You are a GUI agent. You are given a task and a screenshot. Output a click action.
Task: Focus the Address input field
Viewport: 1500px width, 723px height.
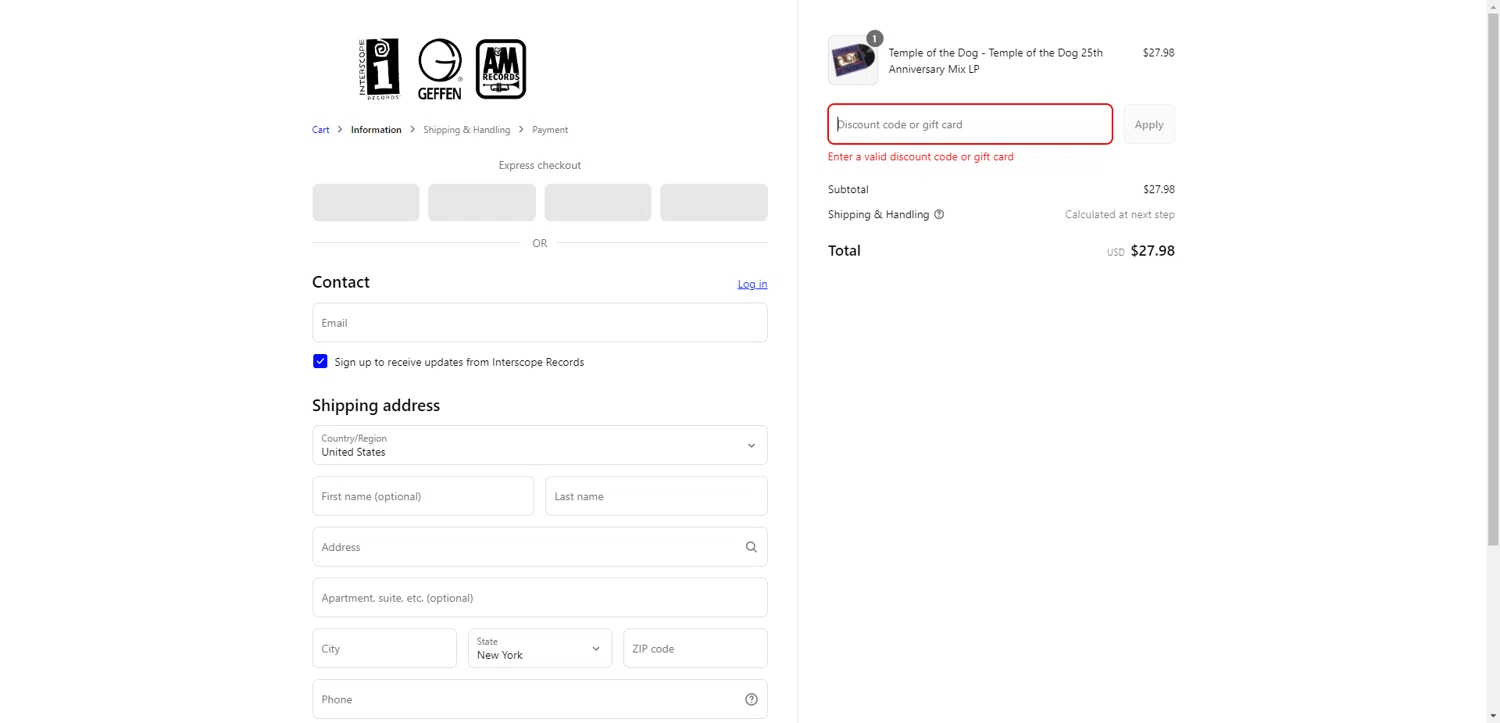[540, 547]
